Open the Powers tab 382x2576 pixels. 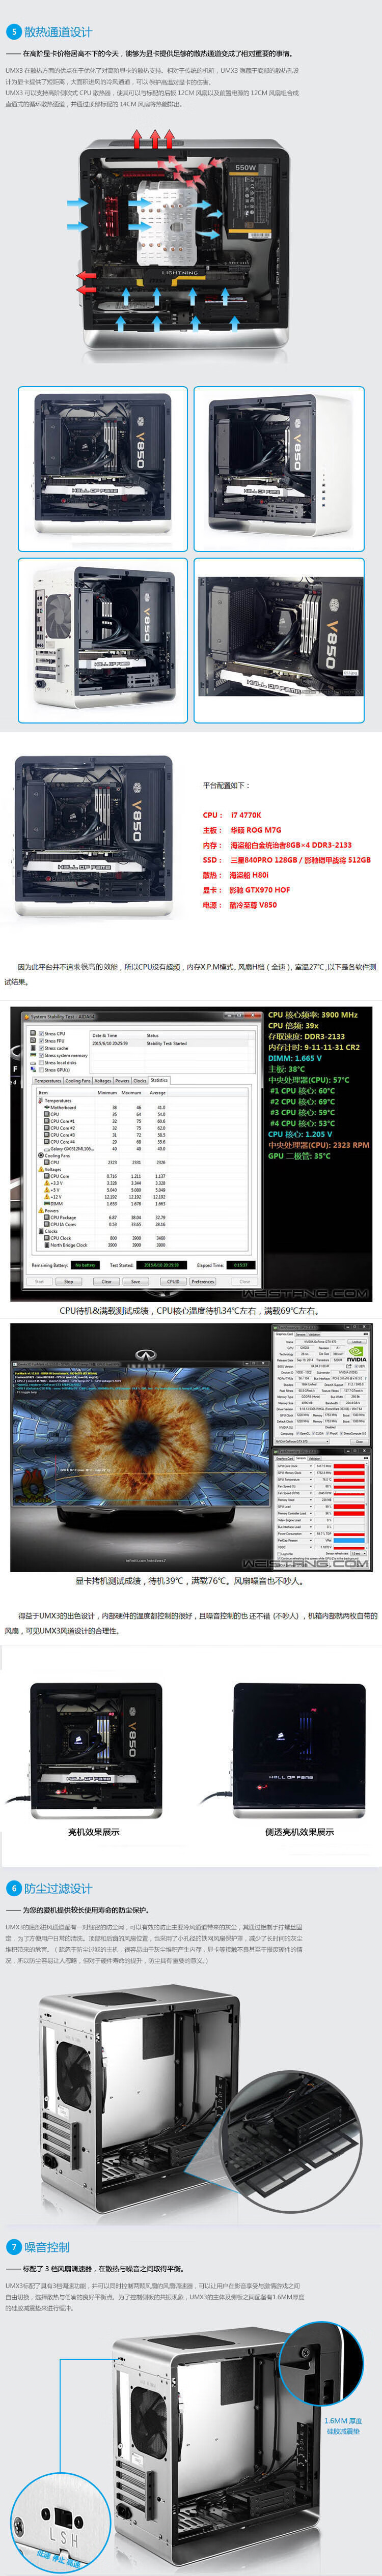pyautogui.click(x=122, y=1081)
